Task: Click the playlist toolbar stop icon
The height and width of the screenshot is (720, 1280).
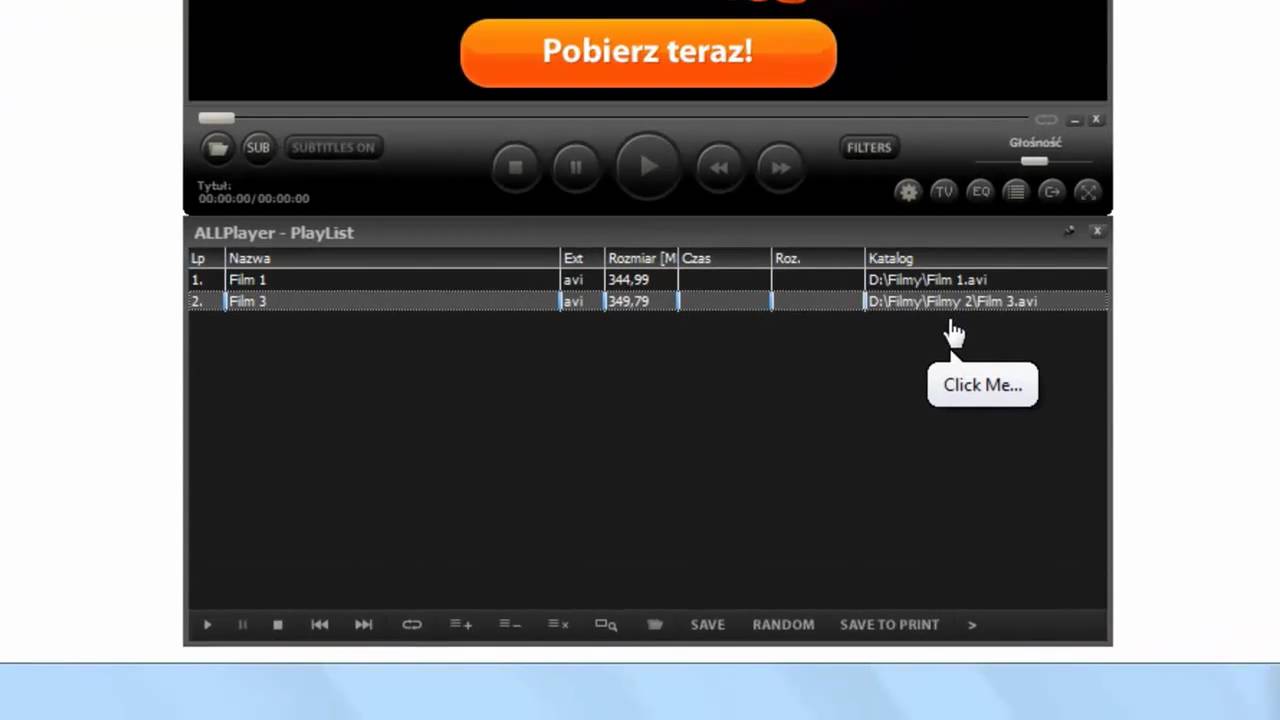Action: (x=278, y=625)
